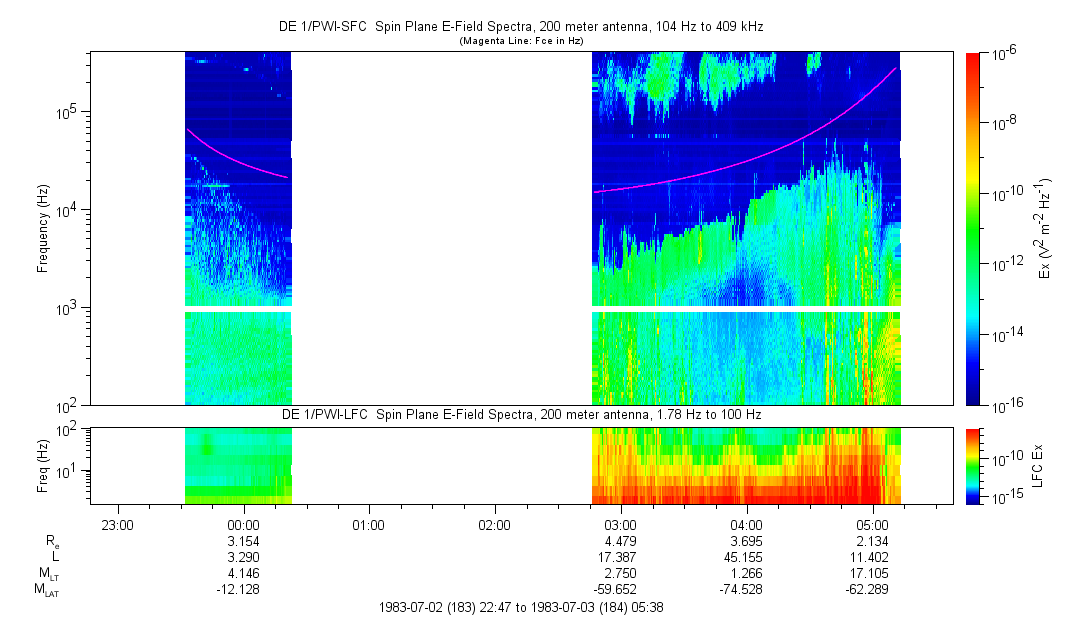Click the Ex spectral density colorbar
The image size is (1083, 620).
[x=974, y=229]
